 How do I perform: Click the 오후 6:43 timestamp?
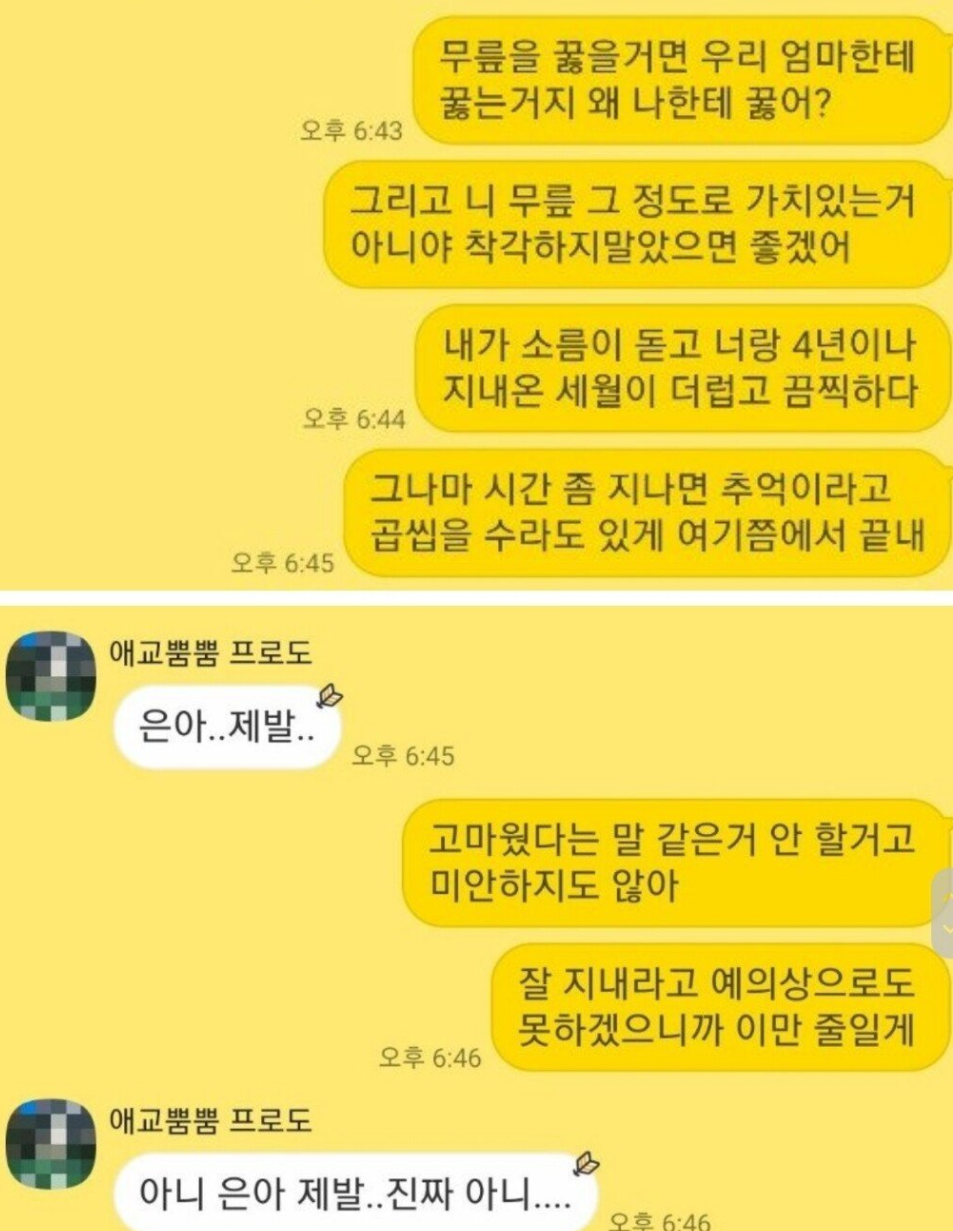(x=351, y=132)
